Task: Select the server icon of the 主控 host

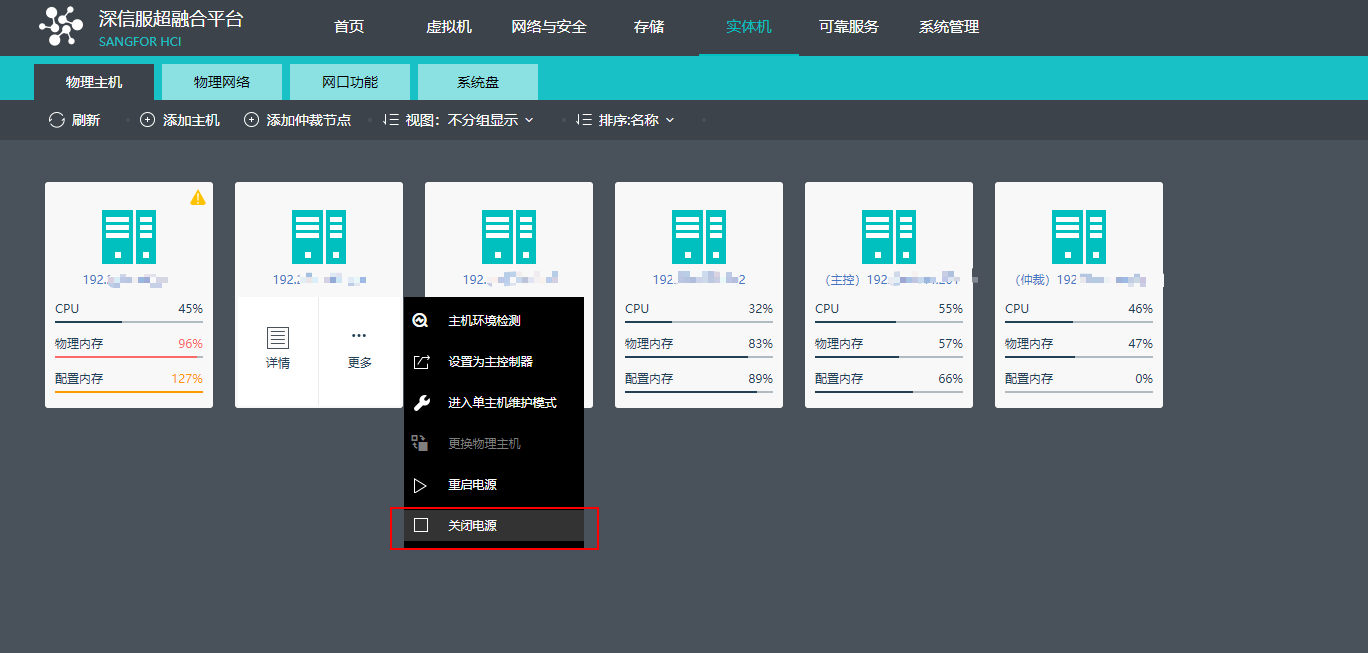Action: (x=888, y=235)
